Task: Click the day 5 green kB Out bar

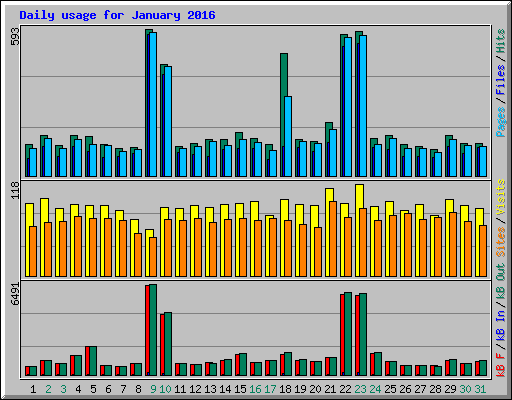Action: pos(93,361)
